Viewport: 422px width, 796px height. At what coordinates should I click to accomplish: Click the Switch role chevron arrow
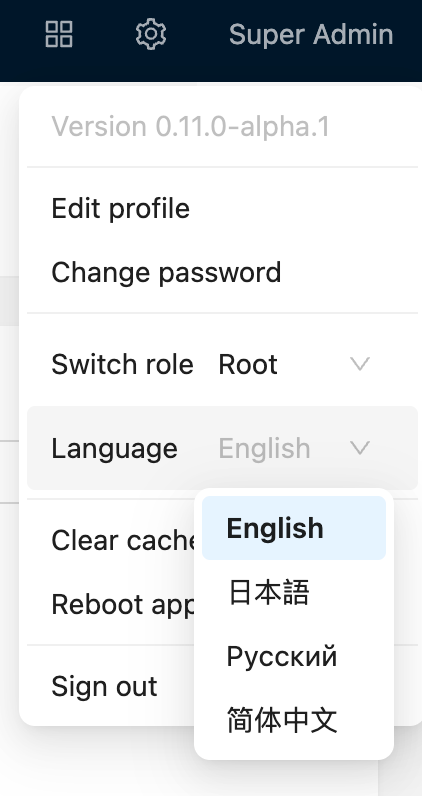[360, 364]
